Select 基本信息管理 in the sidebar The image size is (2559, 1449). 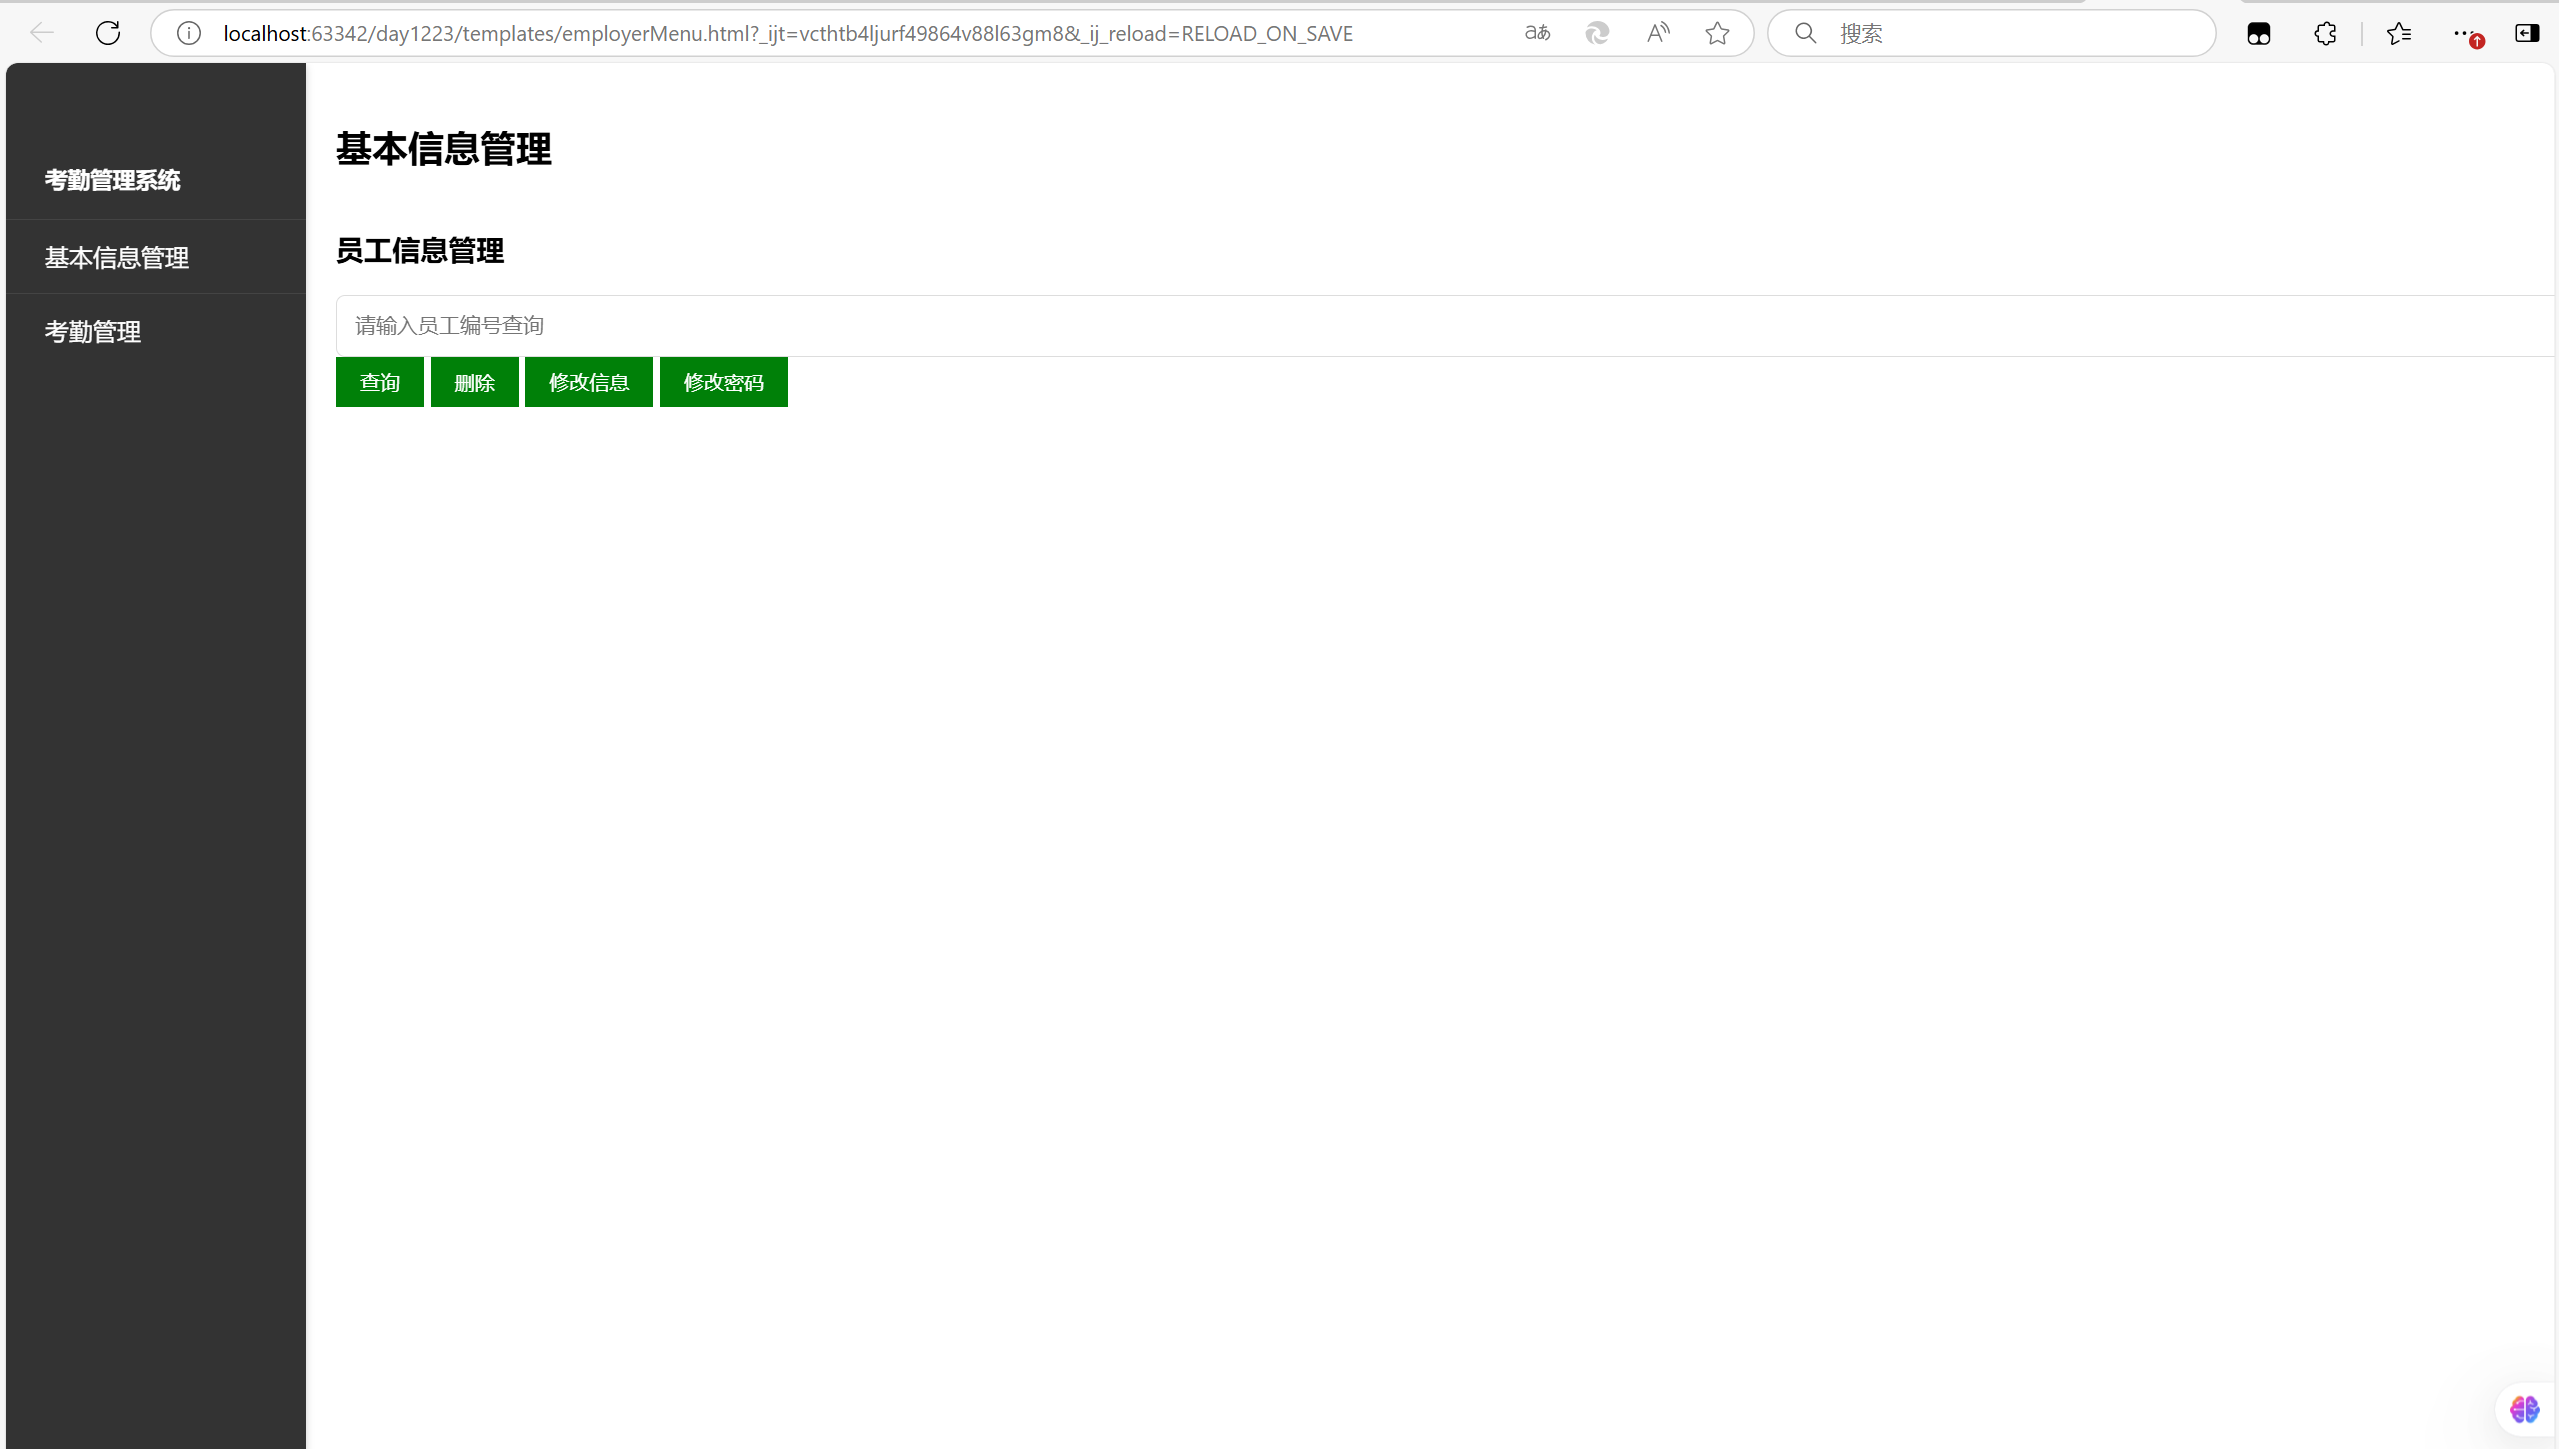[117, 257]
